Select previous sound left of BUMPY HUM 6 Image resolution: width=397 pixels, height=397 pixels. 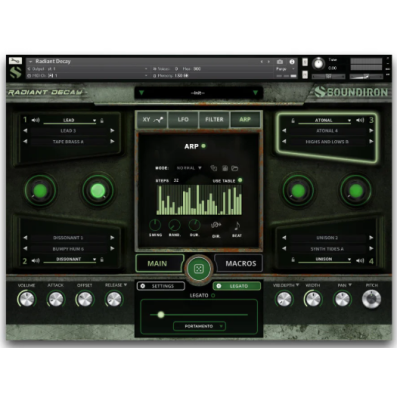coord(25,249)
